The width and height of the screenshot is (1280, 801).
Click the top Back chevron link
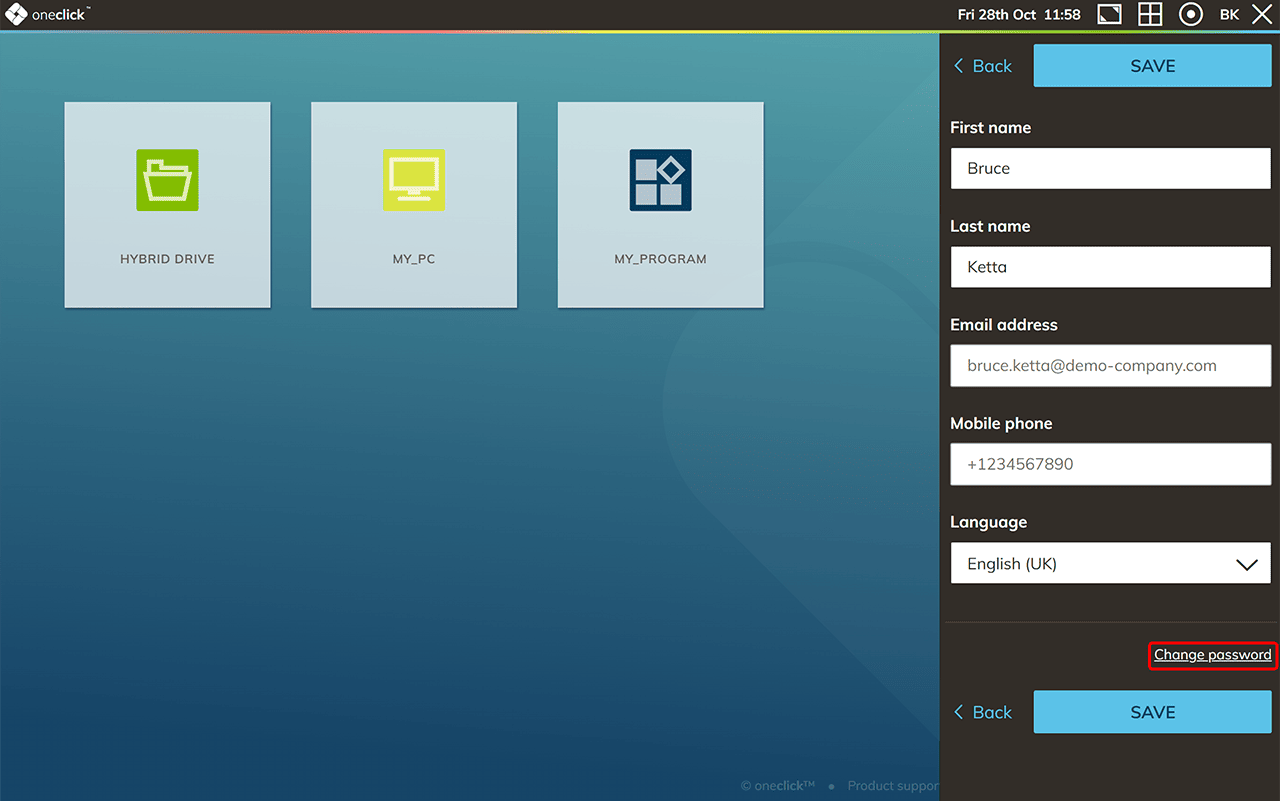(x=982, y=66)
